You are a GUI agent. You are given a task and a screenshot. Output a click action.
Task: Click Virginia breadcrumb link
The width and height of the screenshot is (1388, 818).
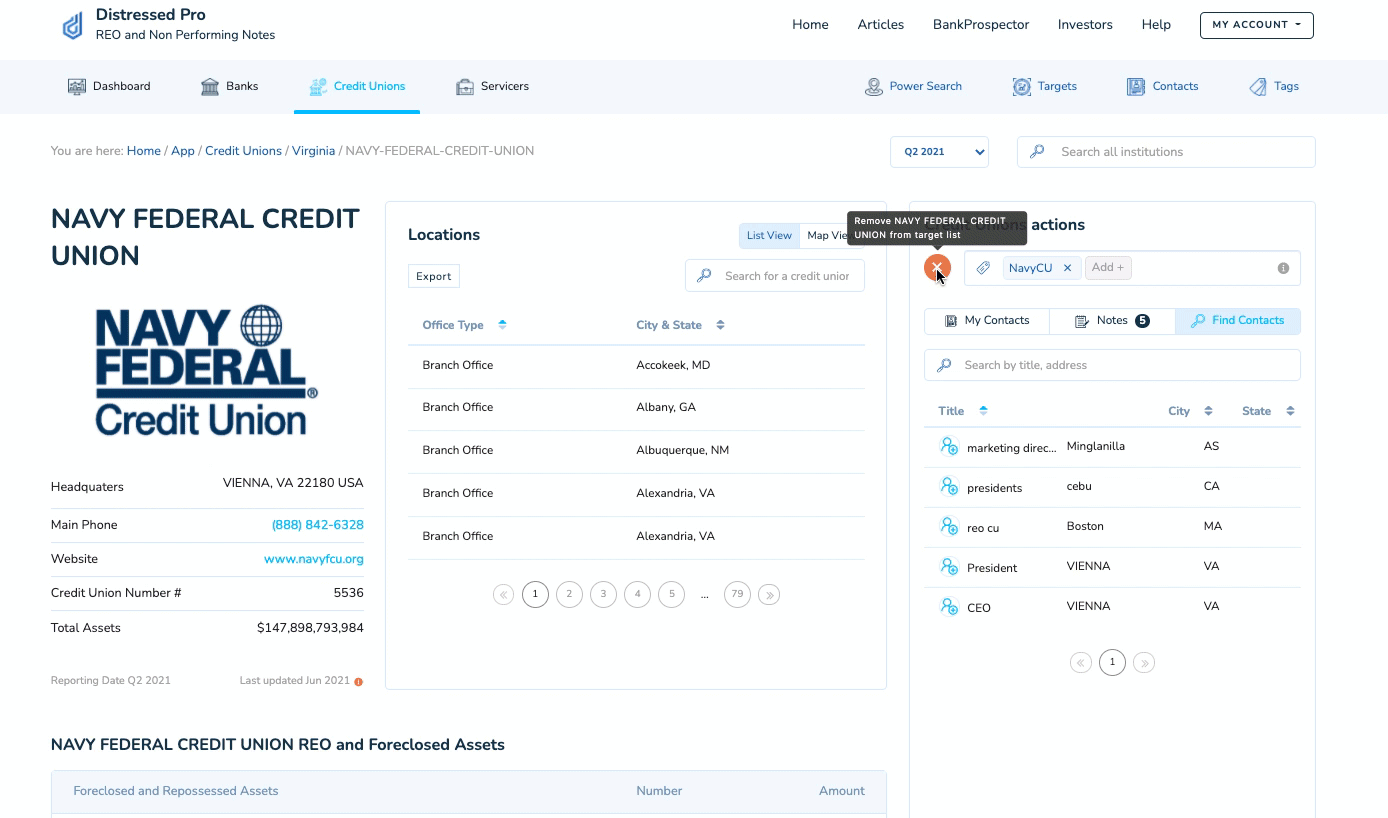point(313,151)
